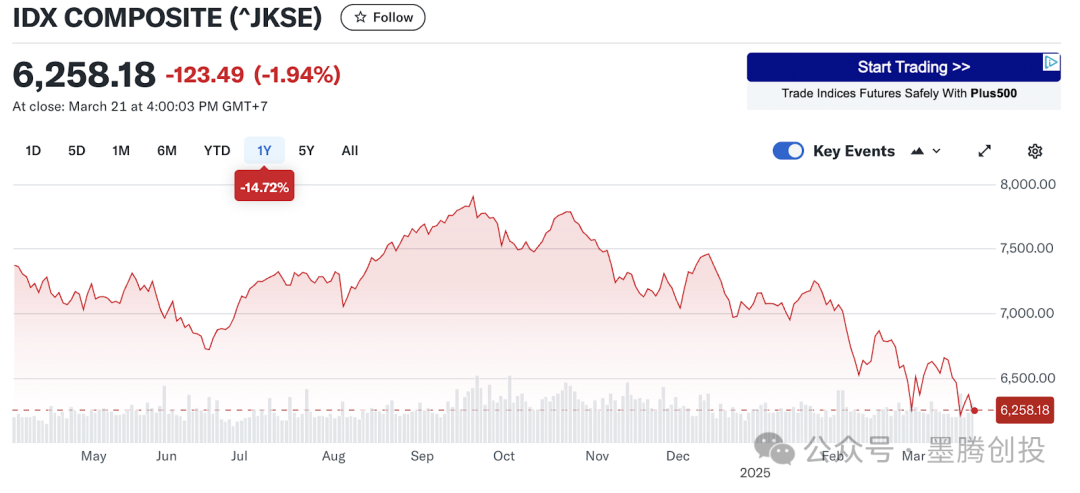
Task: Switch chart to 6M range
Action: [167, 151]
